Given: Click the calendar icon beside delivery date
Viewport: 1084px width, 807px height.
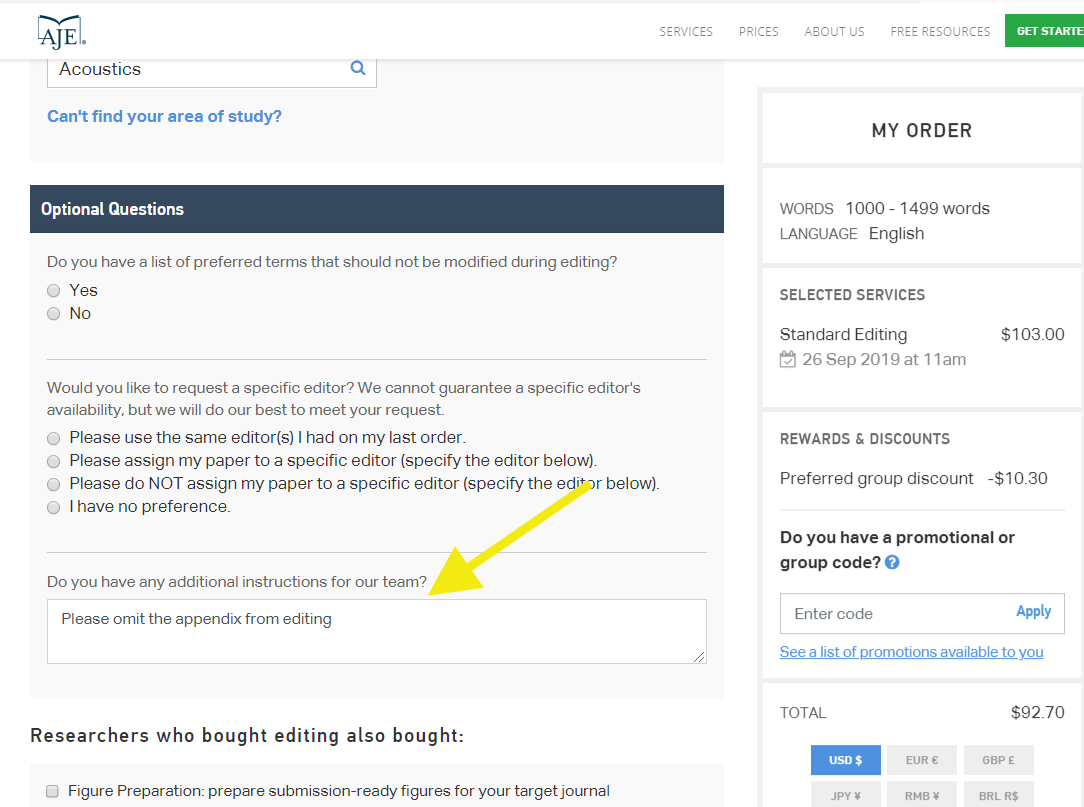Looking at the screenshot, I should click(787, 360).
